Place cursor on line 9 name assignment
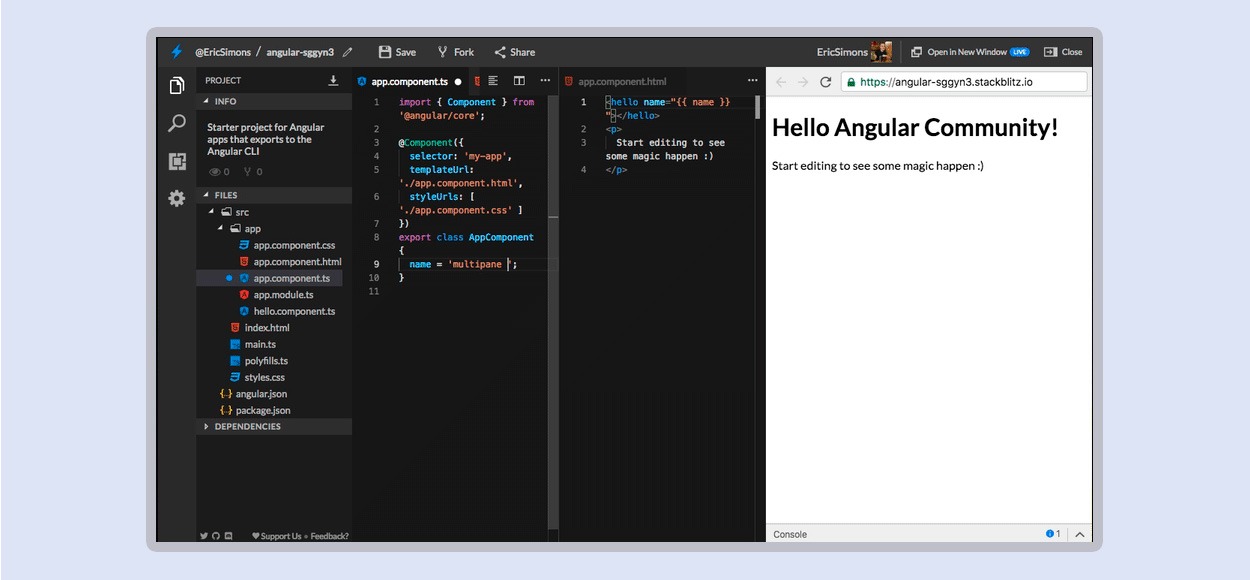Viewport: 1250px width, 580px height. [x=463, y=264]
